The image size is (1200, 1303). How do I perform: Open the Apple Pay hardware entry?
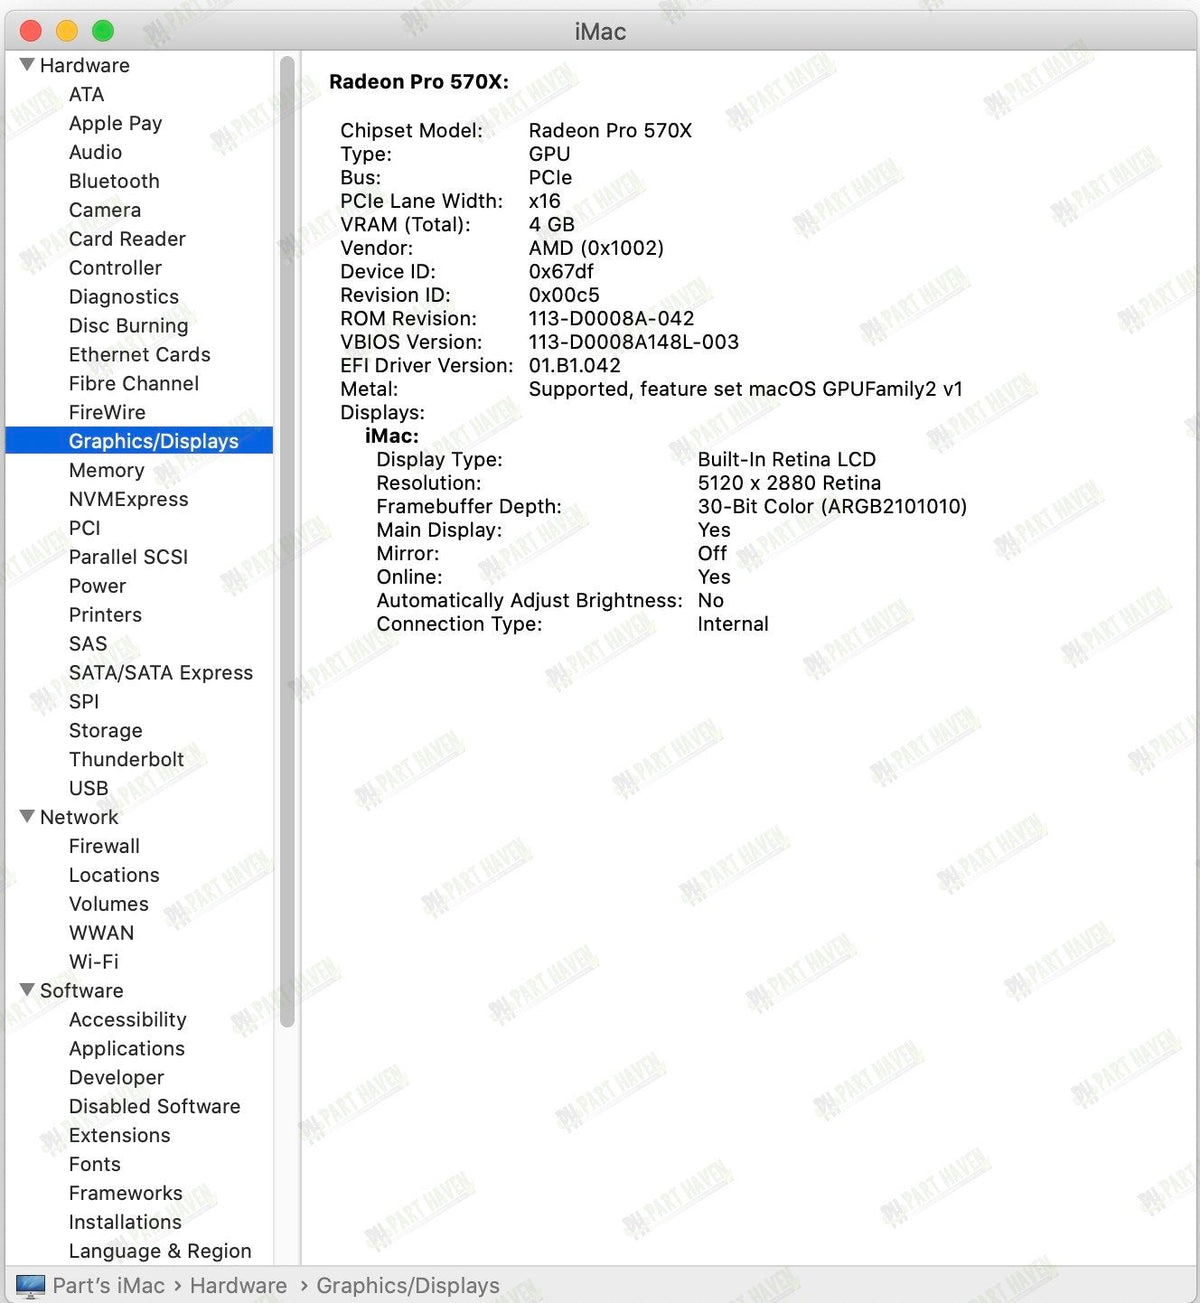(115, 123)
